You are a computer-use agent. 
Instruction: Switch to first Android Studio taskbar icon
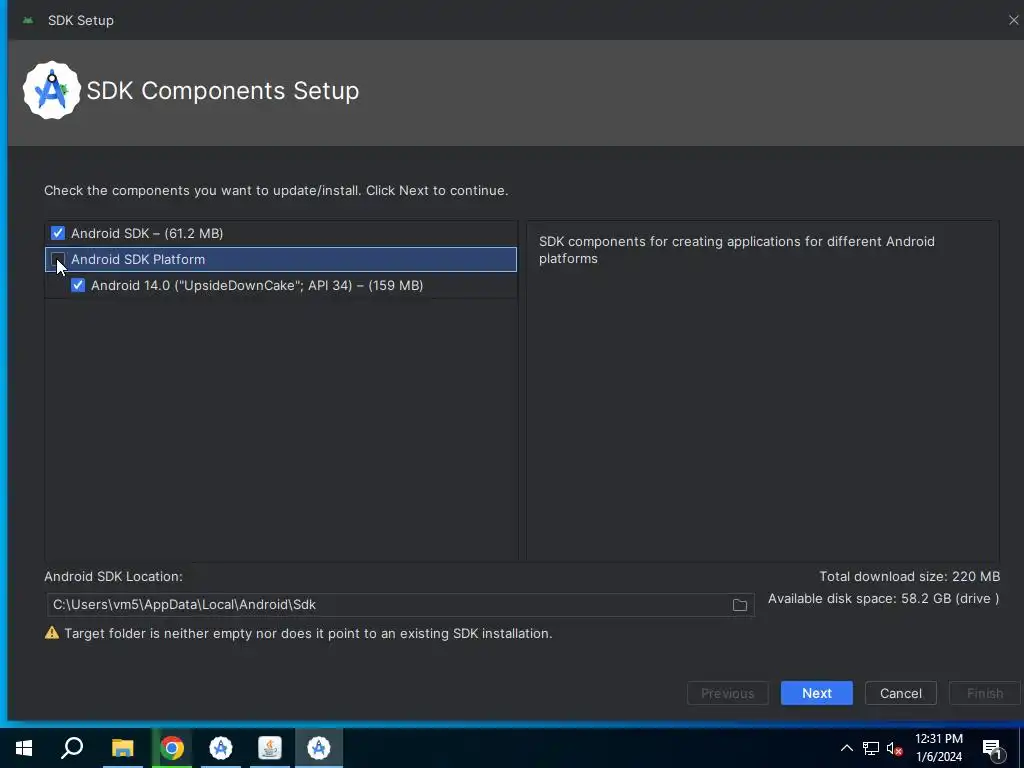[221, 748]
